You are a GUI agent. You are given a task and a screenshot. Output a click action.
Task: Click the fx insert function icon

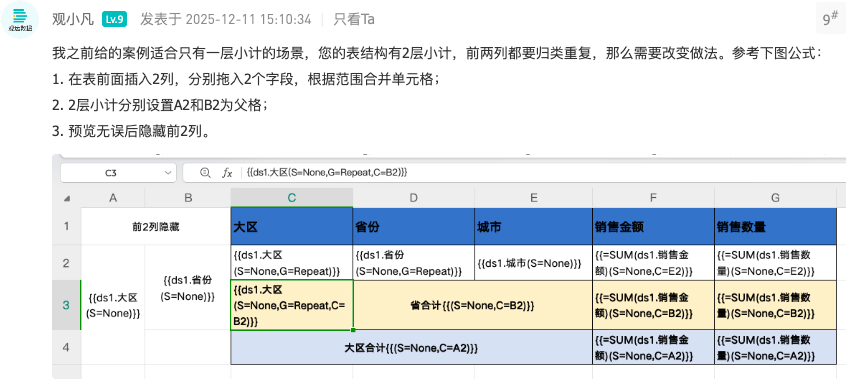pyautogui.click(x=227, y=173)
